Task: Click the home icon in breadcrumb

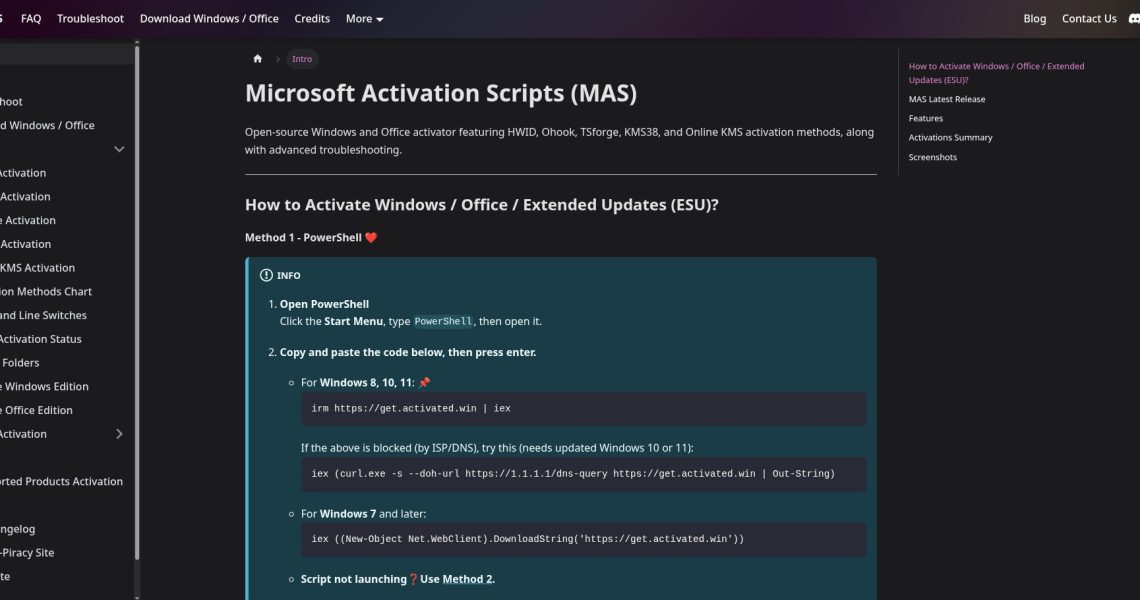Action: [258, 59]
